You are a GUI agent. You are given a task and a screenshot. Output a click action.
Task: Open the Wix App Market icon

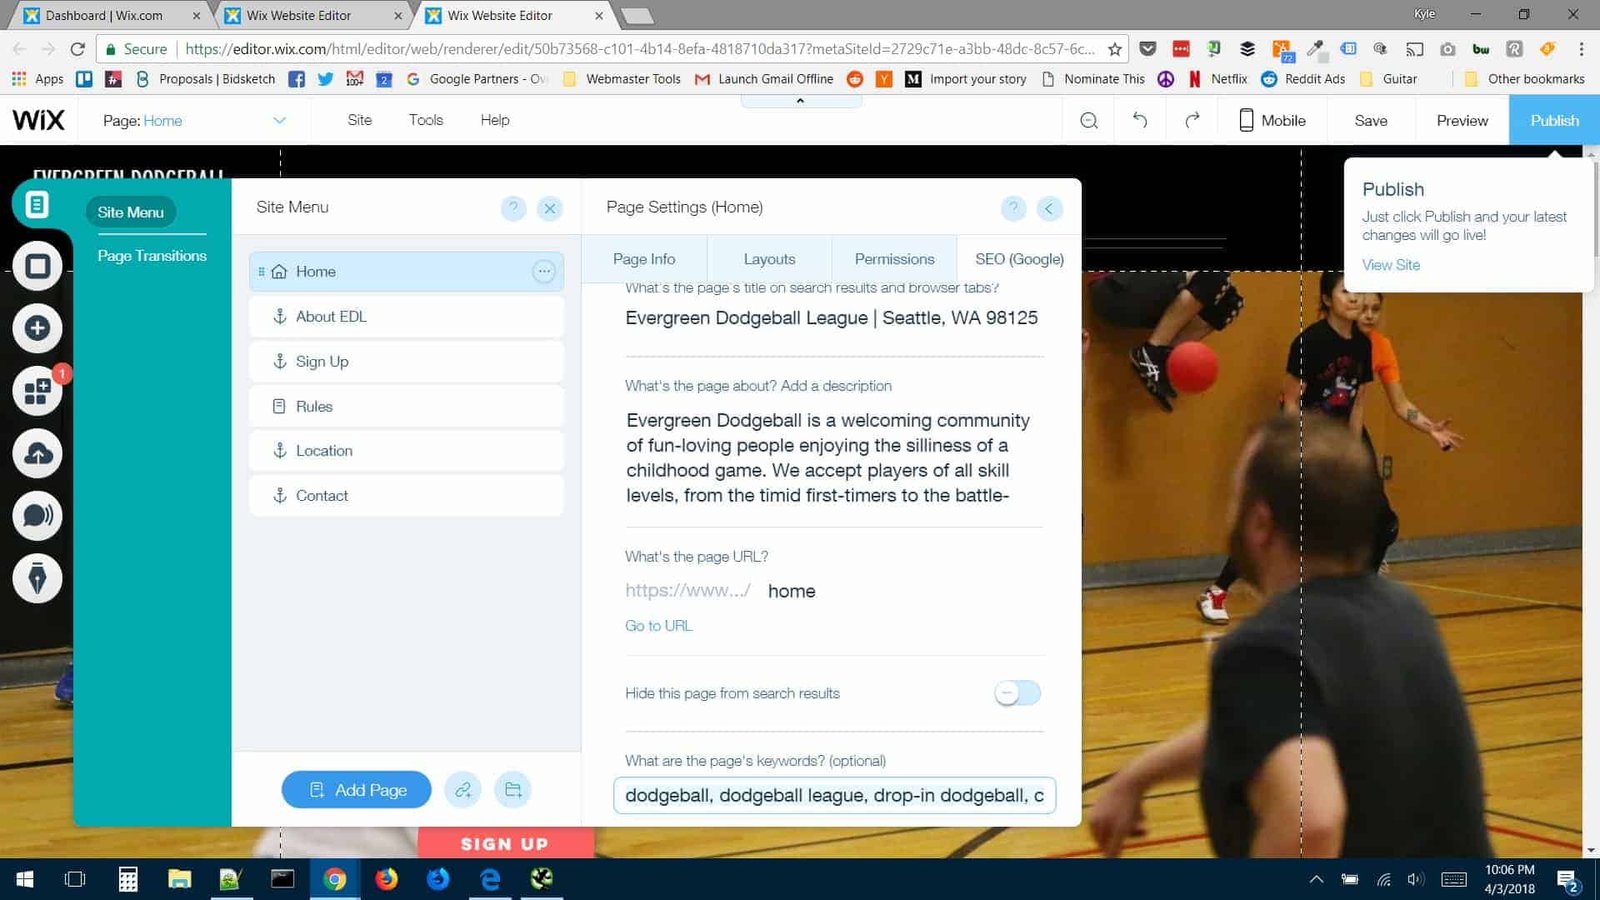37,391
